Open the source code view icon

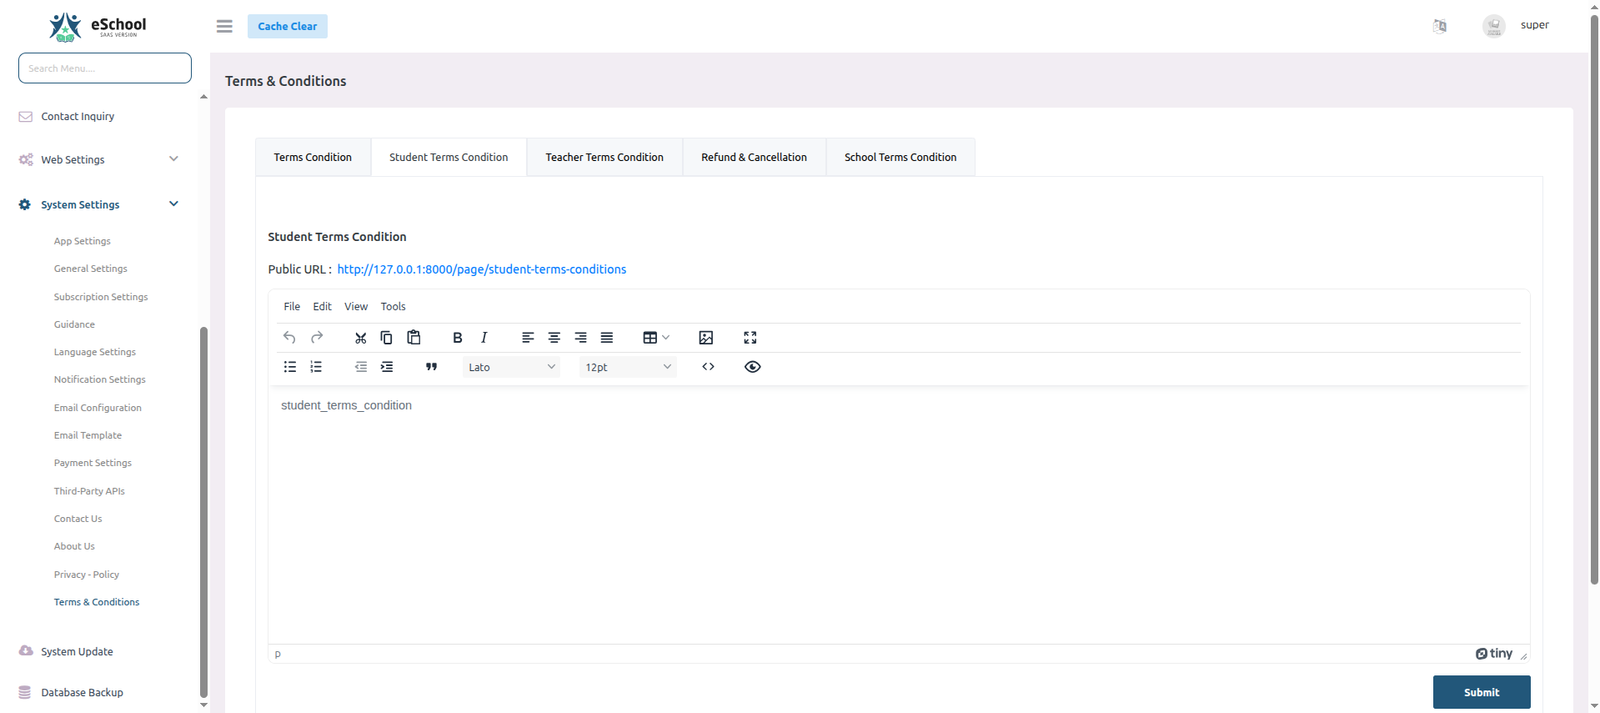point(708,367)
